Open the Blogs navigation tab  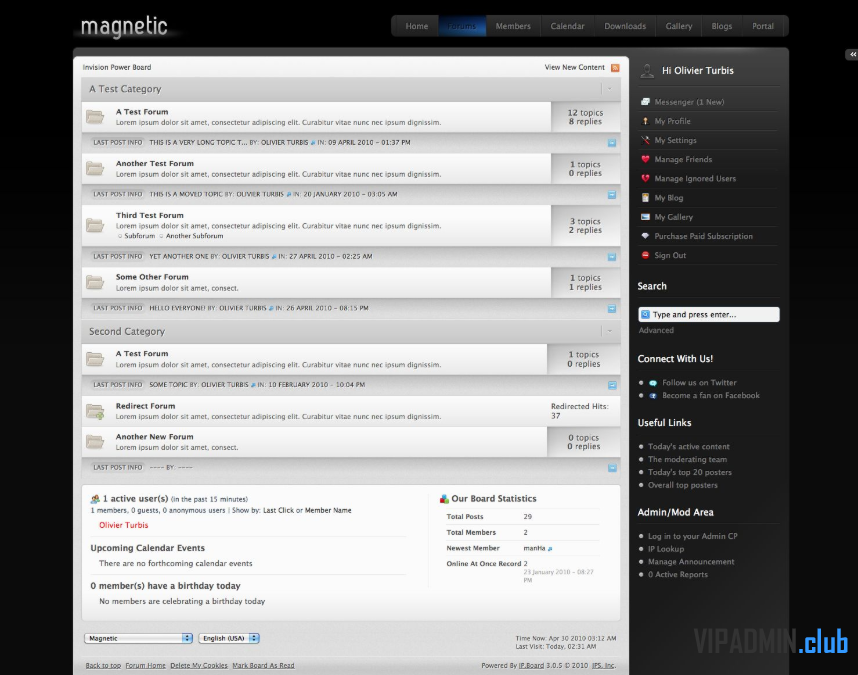(722, 26)
